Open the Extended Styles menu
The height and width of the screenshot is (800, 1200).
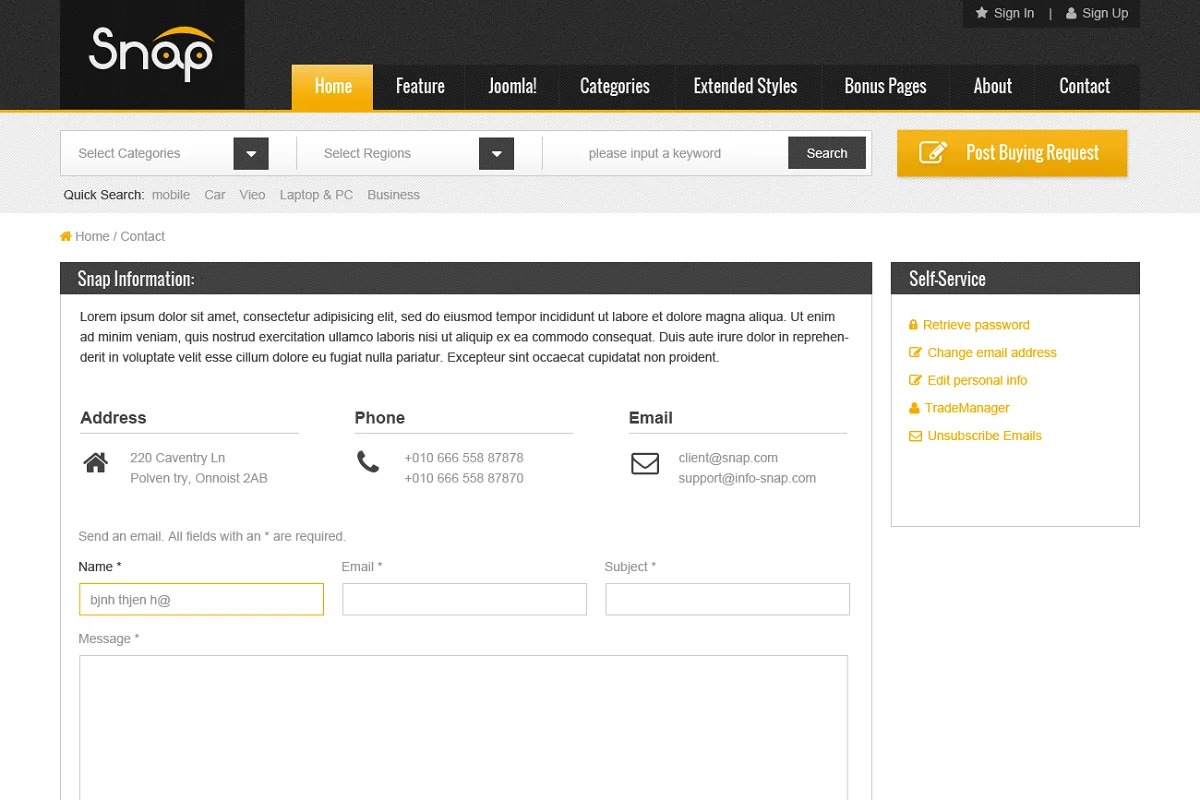(x=745, y=87)
